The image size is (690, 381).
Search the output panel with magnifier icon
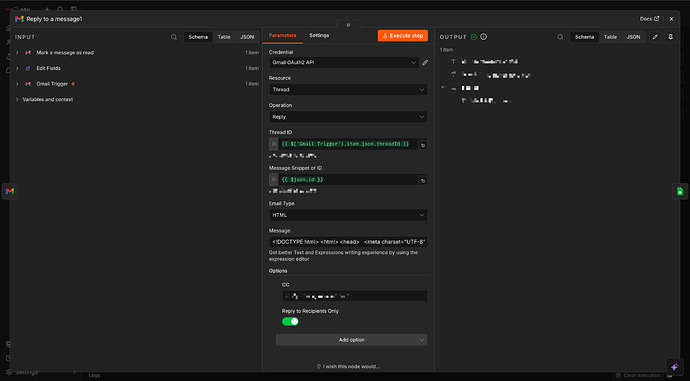[560, 37]
